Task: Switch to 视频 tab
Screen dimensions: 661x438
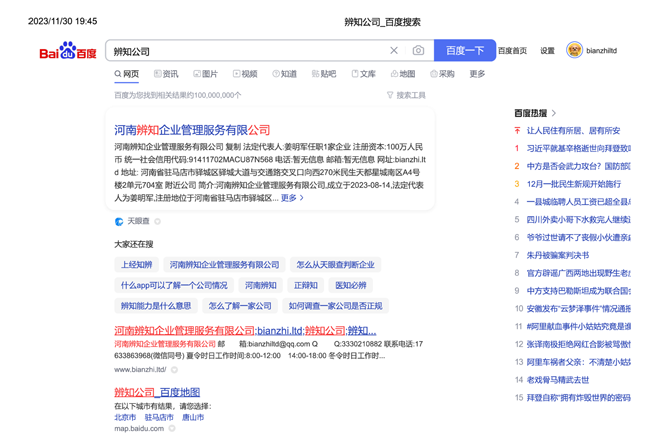Action: click(245, 74)
